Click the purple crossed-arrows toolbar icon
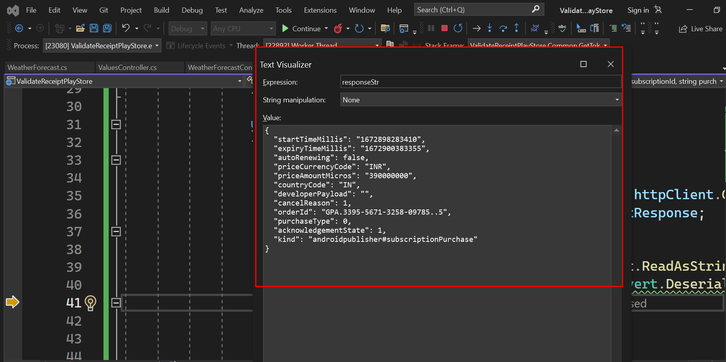This screenshot has width=726, height=362. pyautogui.click(x=535, y=29)
